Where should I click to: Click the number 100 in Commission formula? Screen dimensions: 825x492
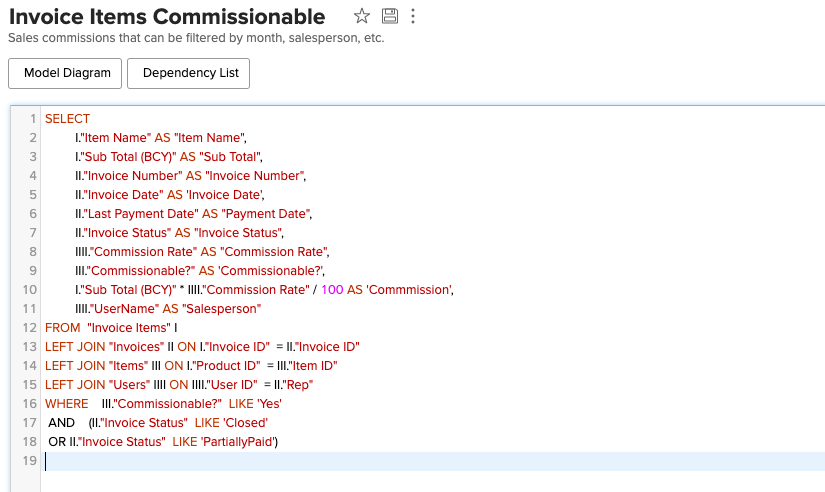coord(332,290)
